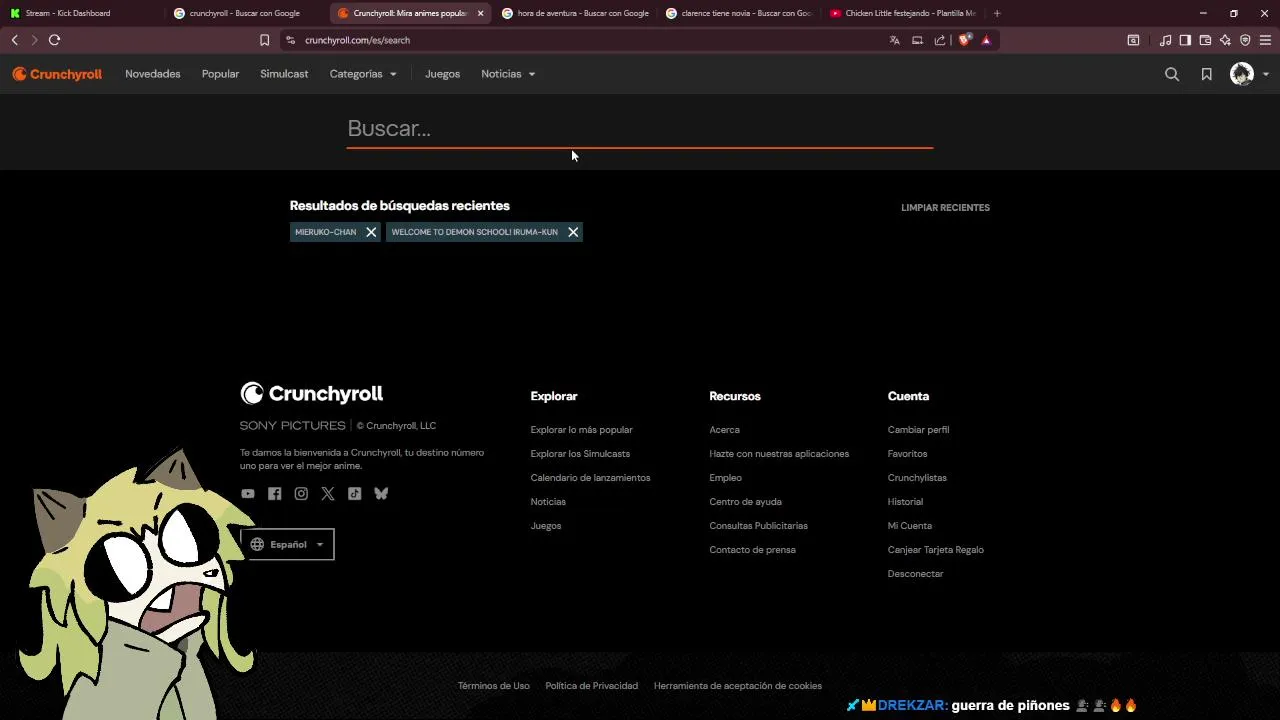The height and width of the screenshot is (720, 1280).
Task: Open the browser hamburger menu
Action: click(1265, 40)
